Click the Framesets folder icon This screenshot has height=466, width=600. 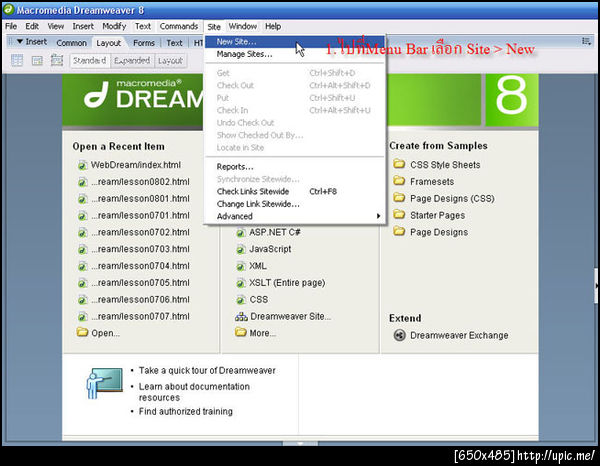pyautogui.click(x=399, y=181)
